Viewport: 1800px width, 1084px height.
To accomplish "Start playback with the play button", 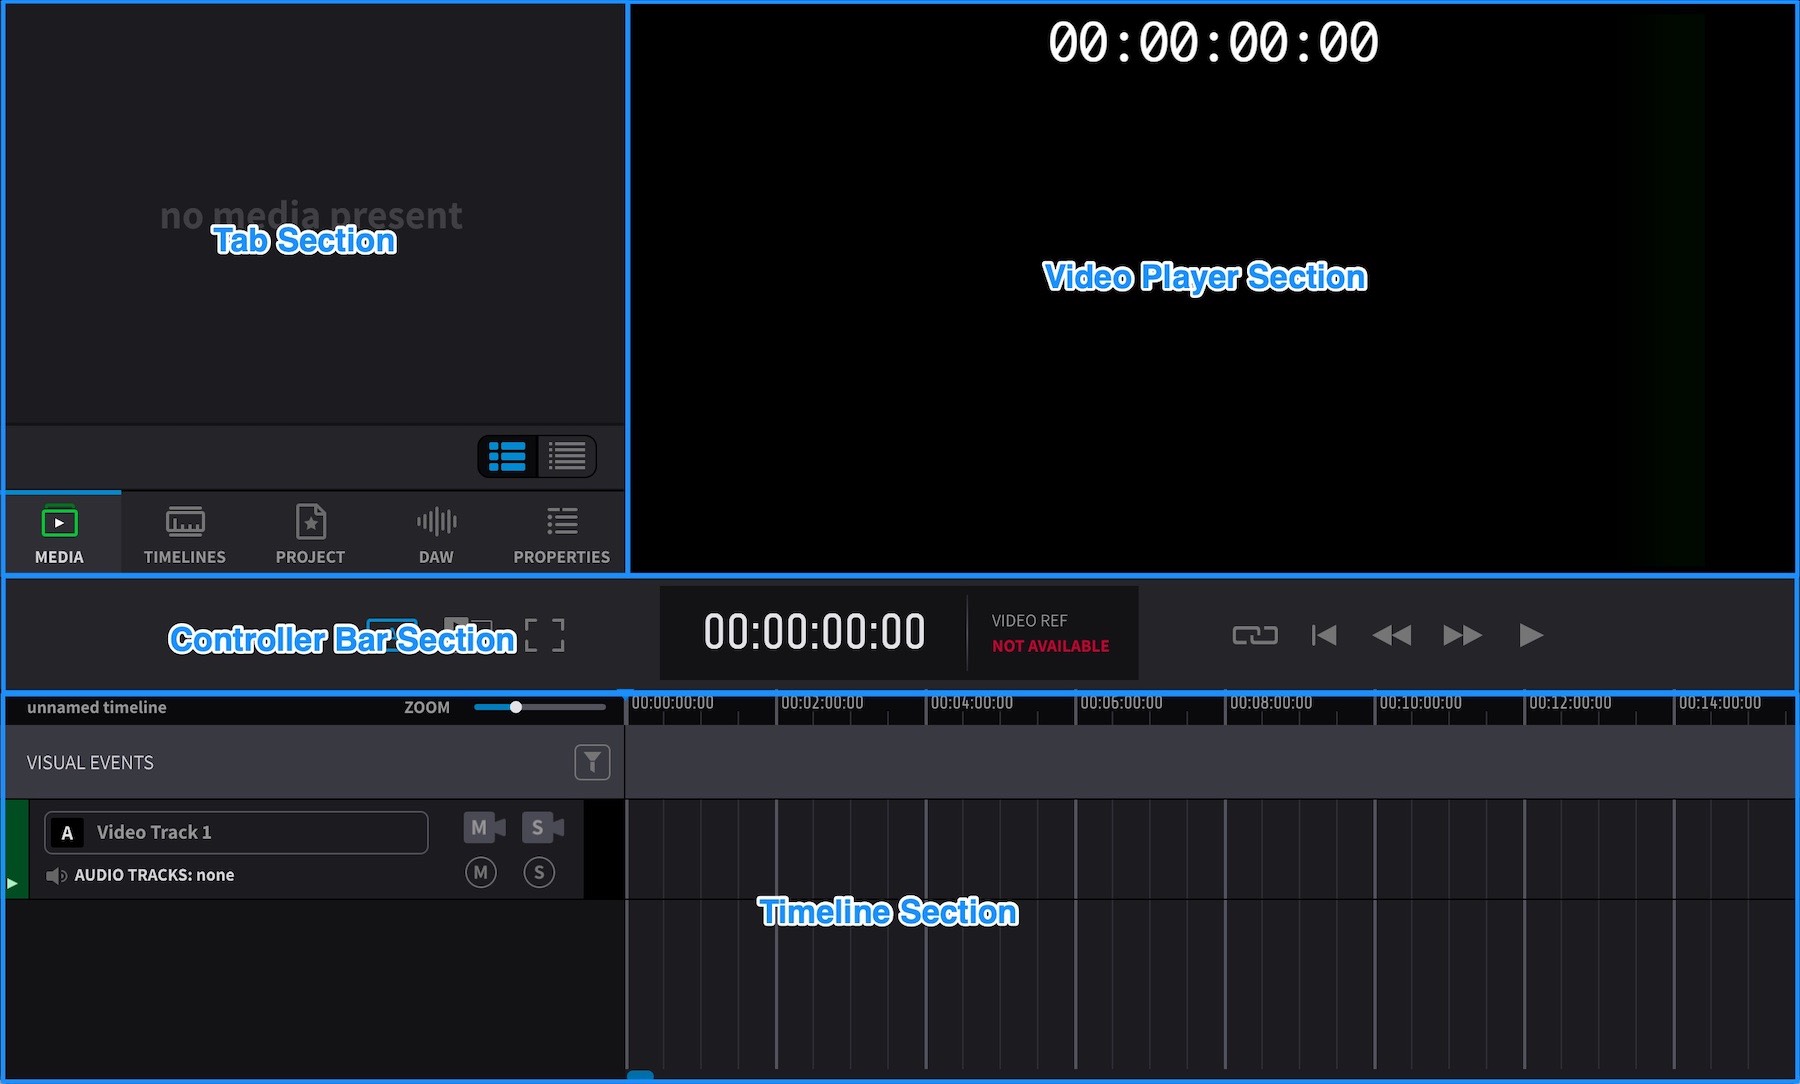I will (1531, 635).
